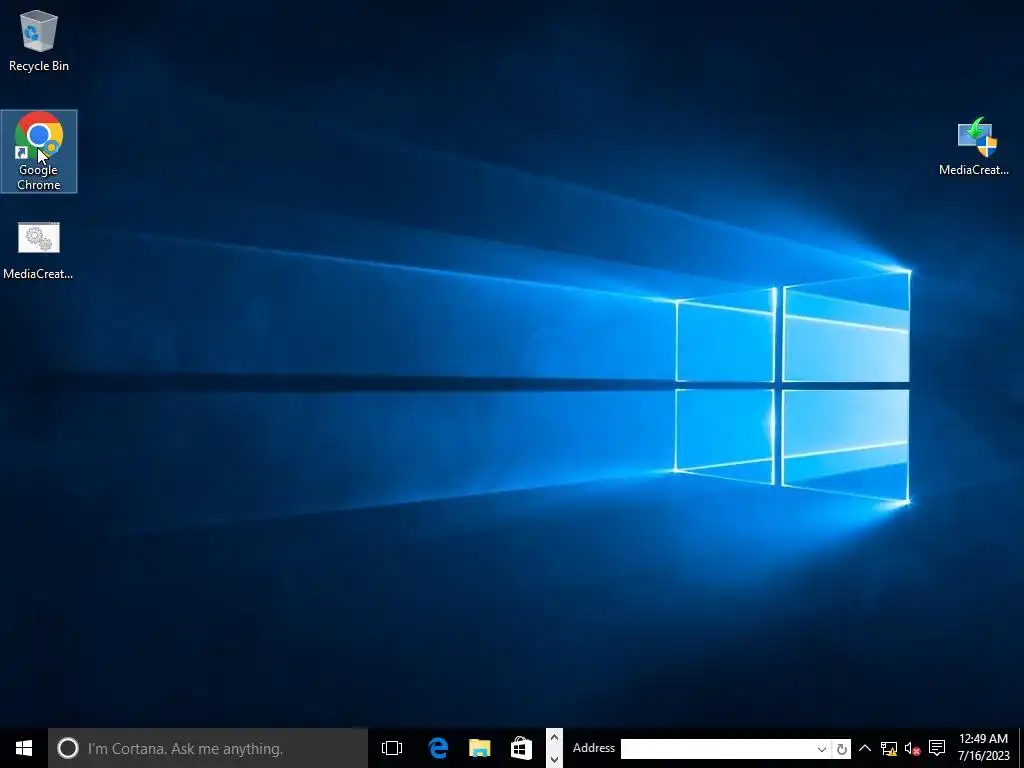Open File Explorer from the taskbar
This screenshot has height=768, width=1024.
pos(479,748)
